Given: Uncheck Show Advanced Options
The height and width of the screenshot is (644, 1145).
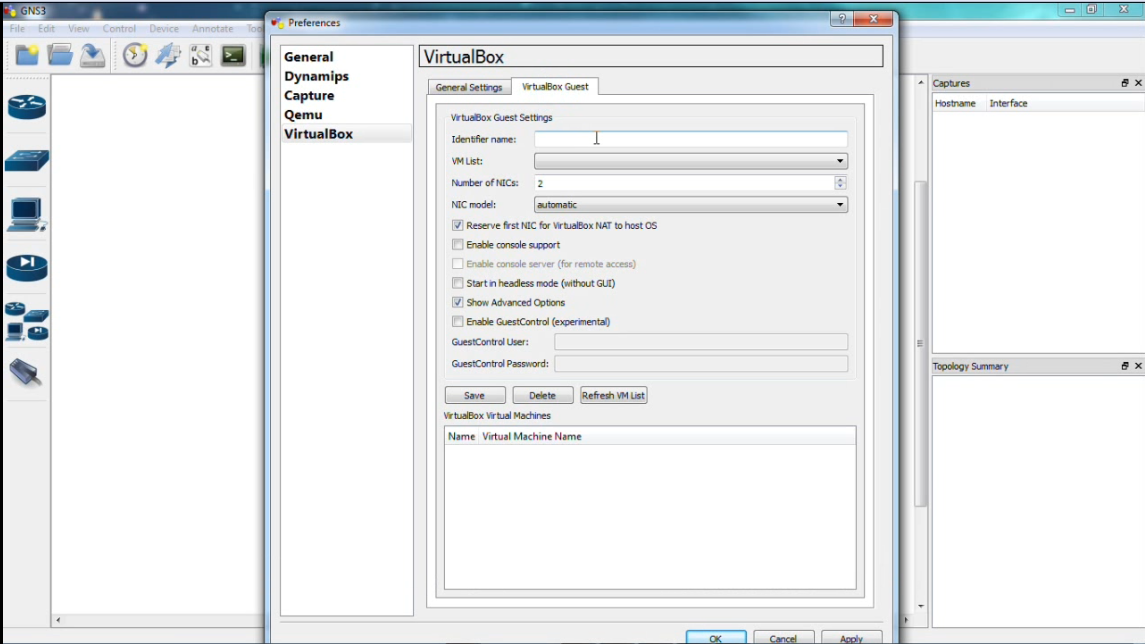Looking at the screenshot, I should (457, 302).
